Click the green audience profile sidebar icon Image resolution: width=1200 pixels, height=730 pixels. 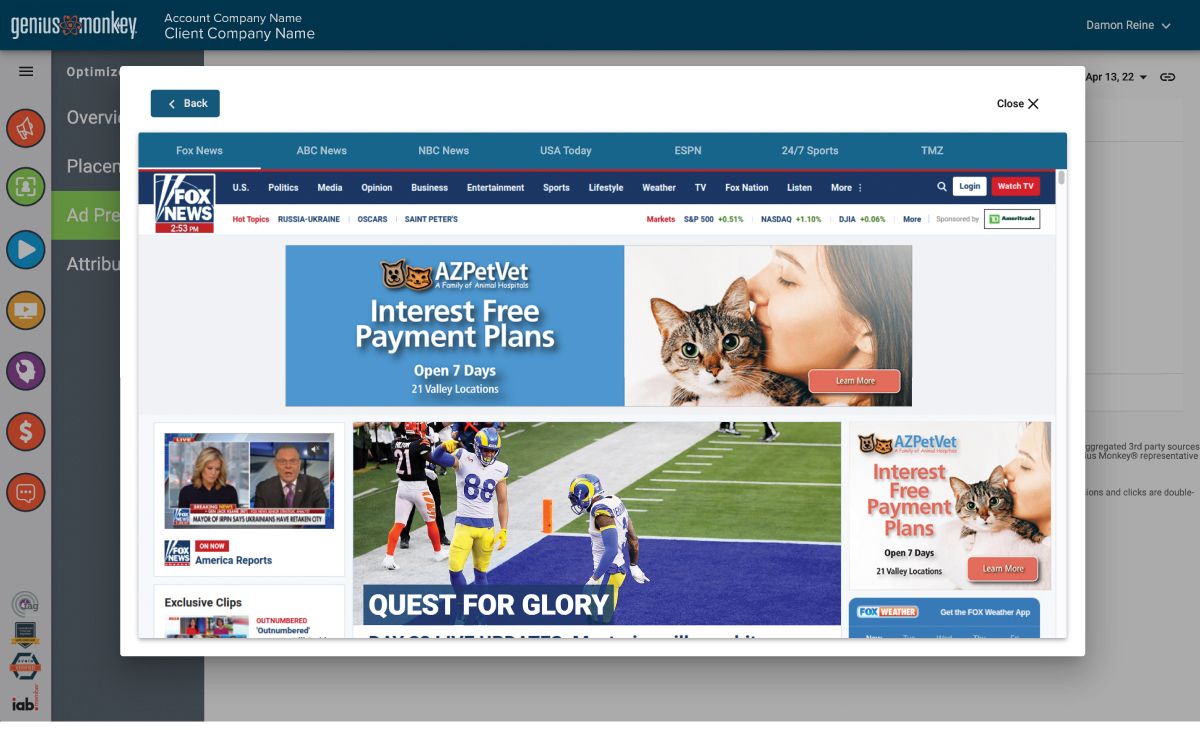tap(26, 187)
